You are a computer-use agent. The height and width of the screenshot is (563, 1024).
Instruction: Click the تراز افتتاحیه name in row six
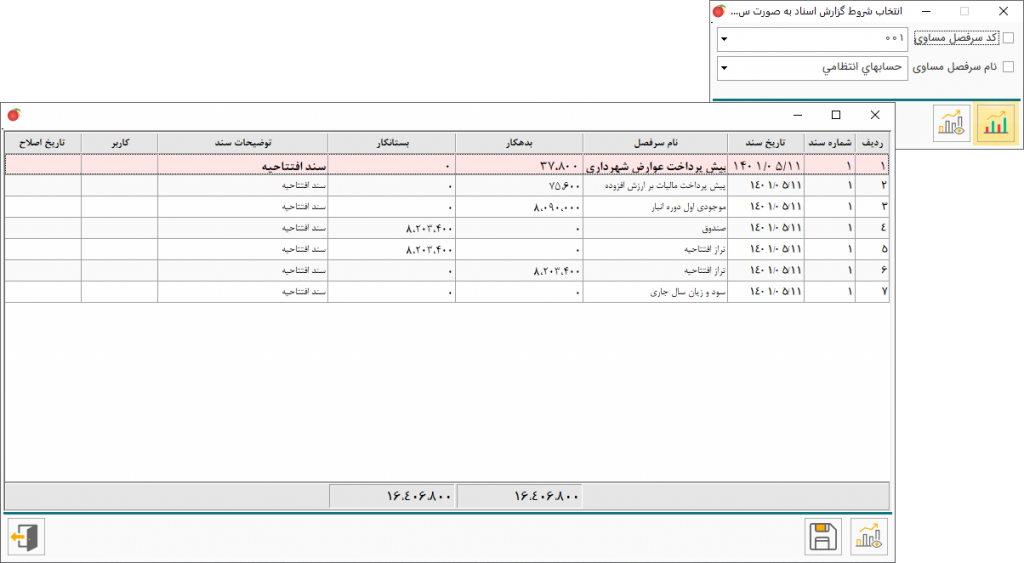tap(705, 270)
